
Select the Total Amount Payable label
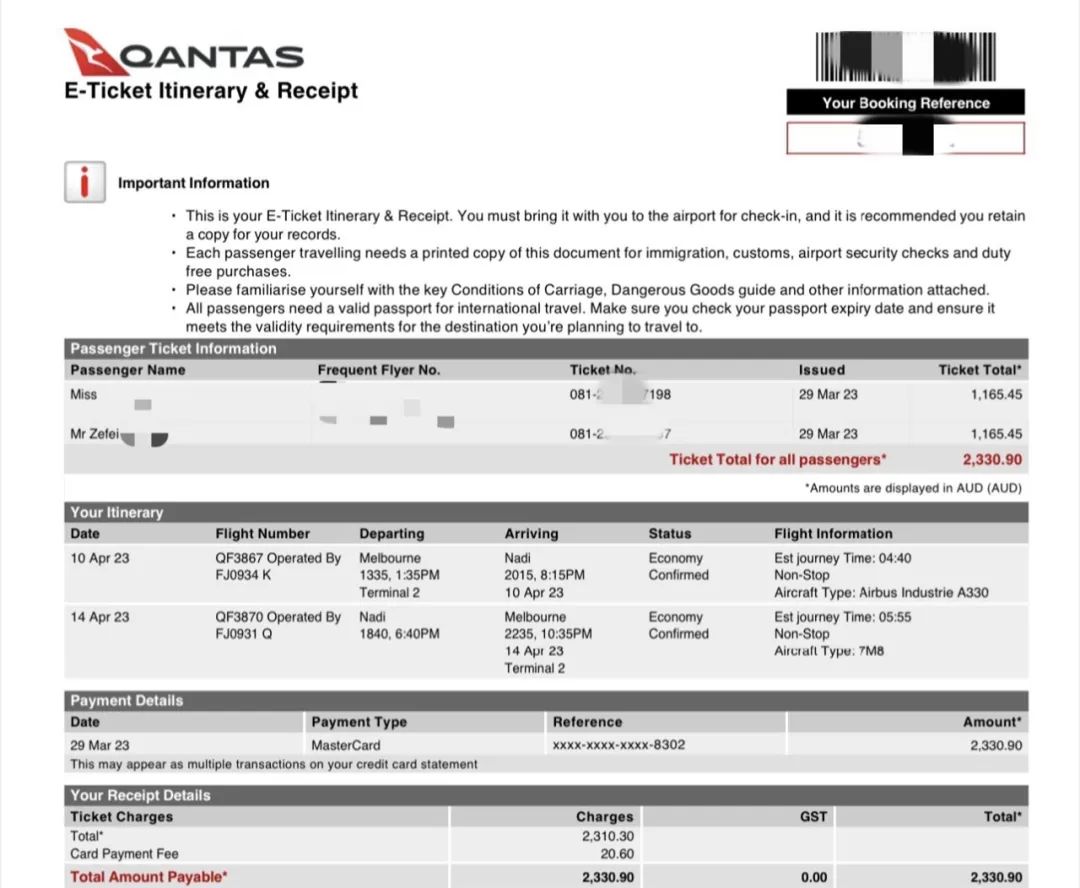[x=149, y=877]
